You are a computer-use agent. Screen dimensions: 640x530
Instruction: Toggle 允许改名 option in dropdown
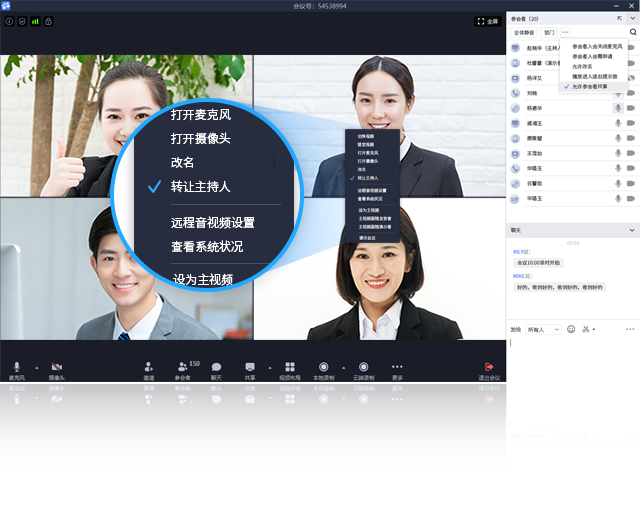click(582, 66)
